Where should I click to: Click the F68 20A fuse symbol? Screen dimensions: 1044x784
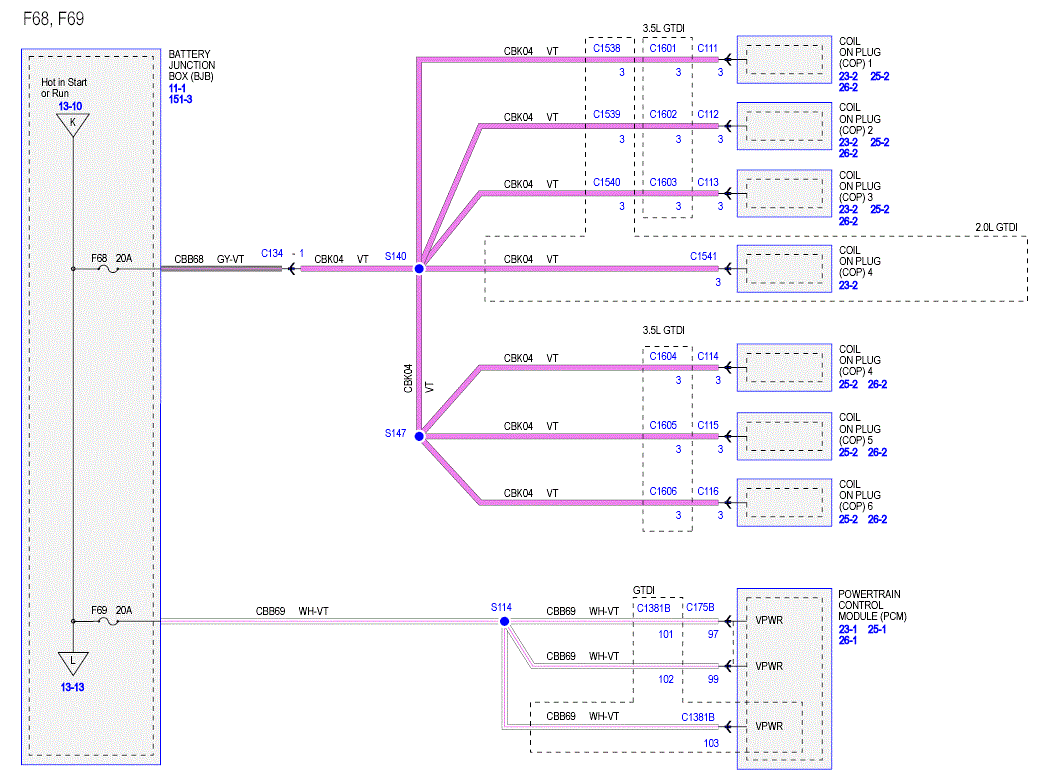(x=109, y=269)
